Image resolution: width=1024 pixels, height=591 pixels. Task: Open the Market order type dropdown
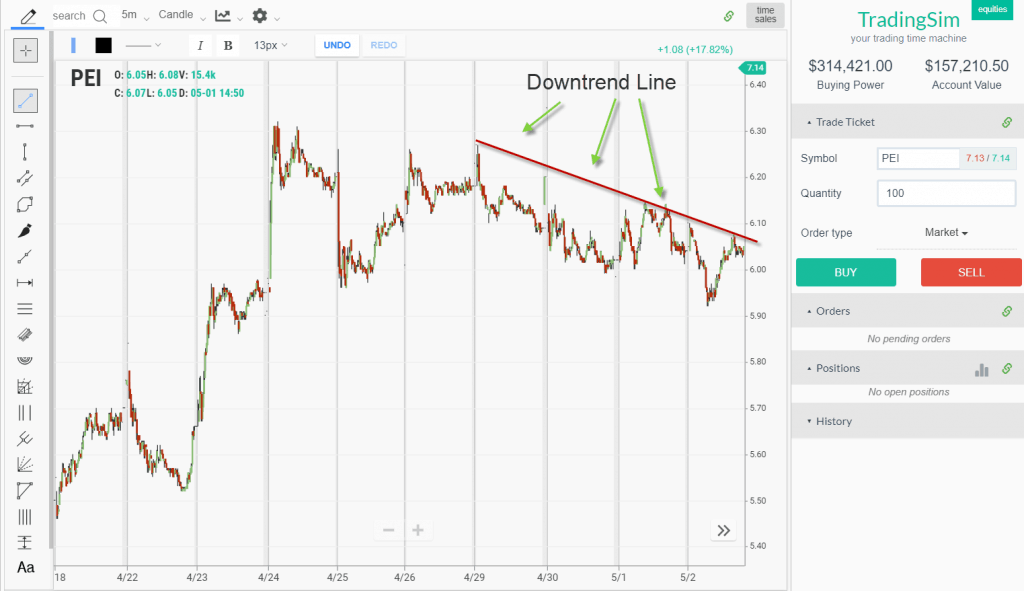944,232
